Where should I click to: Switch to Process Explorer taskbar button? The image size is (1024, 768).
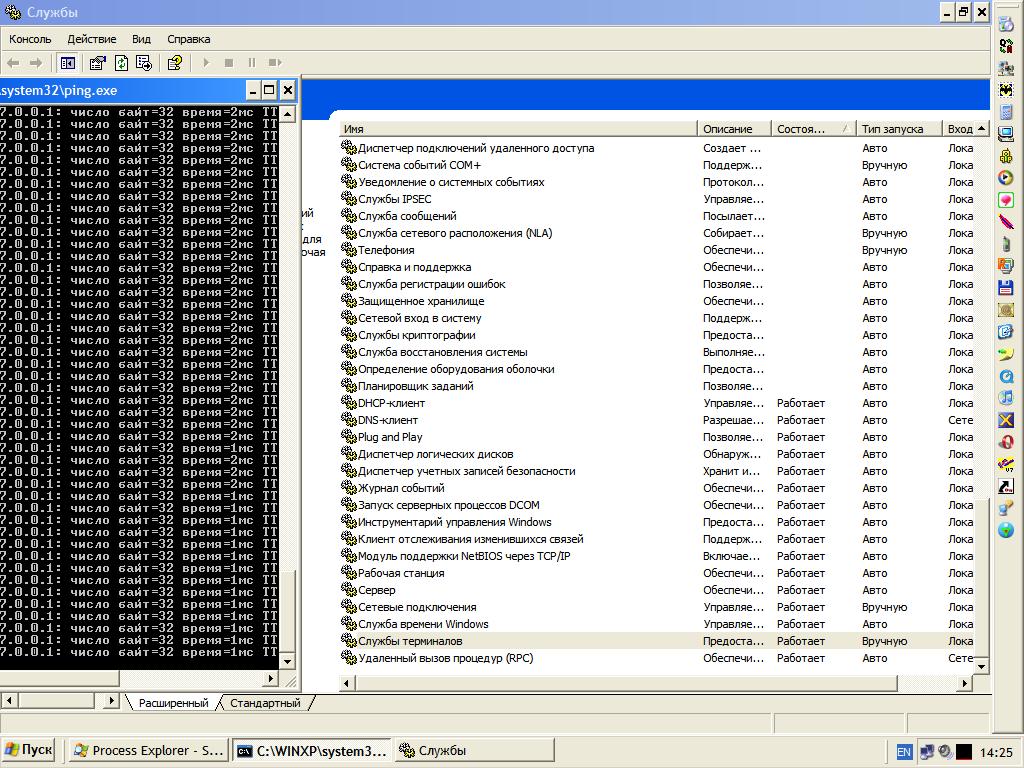pos(149,751)
